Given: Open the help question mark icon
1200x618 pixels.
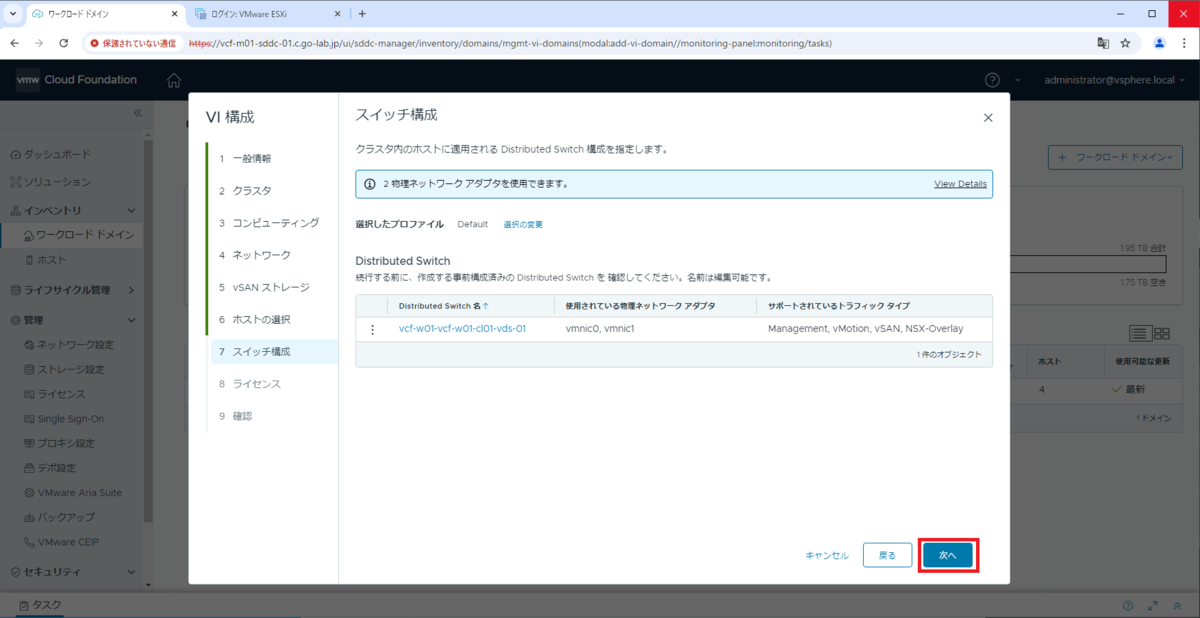Looking at the screenshot, I should pyautogui.click(x=992, y=80).
